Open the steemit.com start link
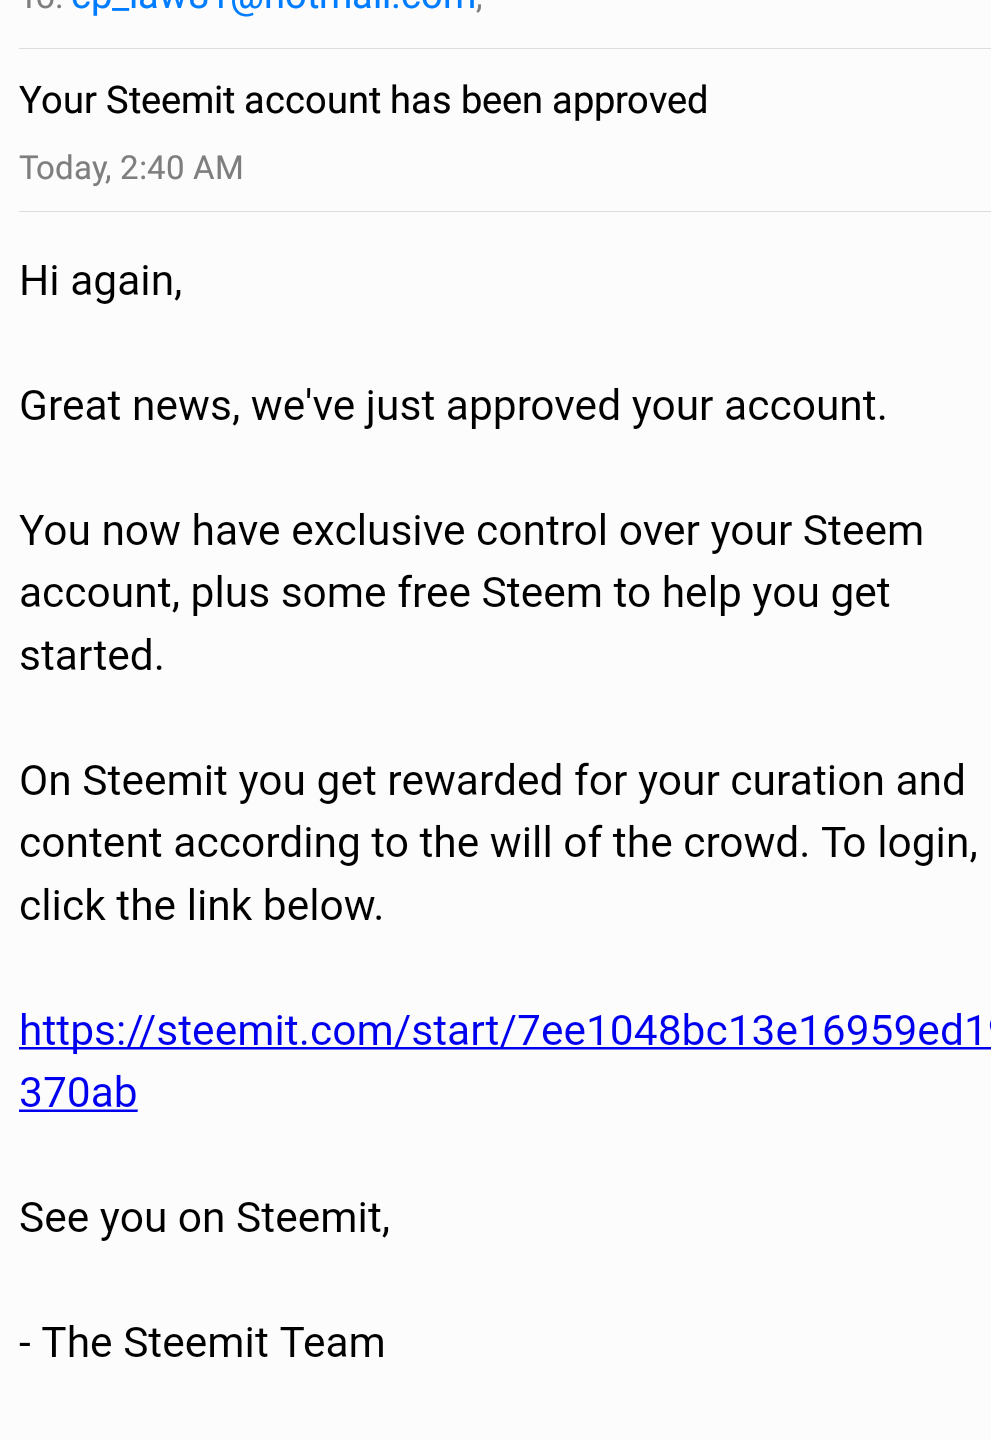Viewport: 991px width, 1440px height. click(505, 1030)
